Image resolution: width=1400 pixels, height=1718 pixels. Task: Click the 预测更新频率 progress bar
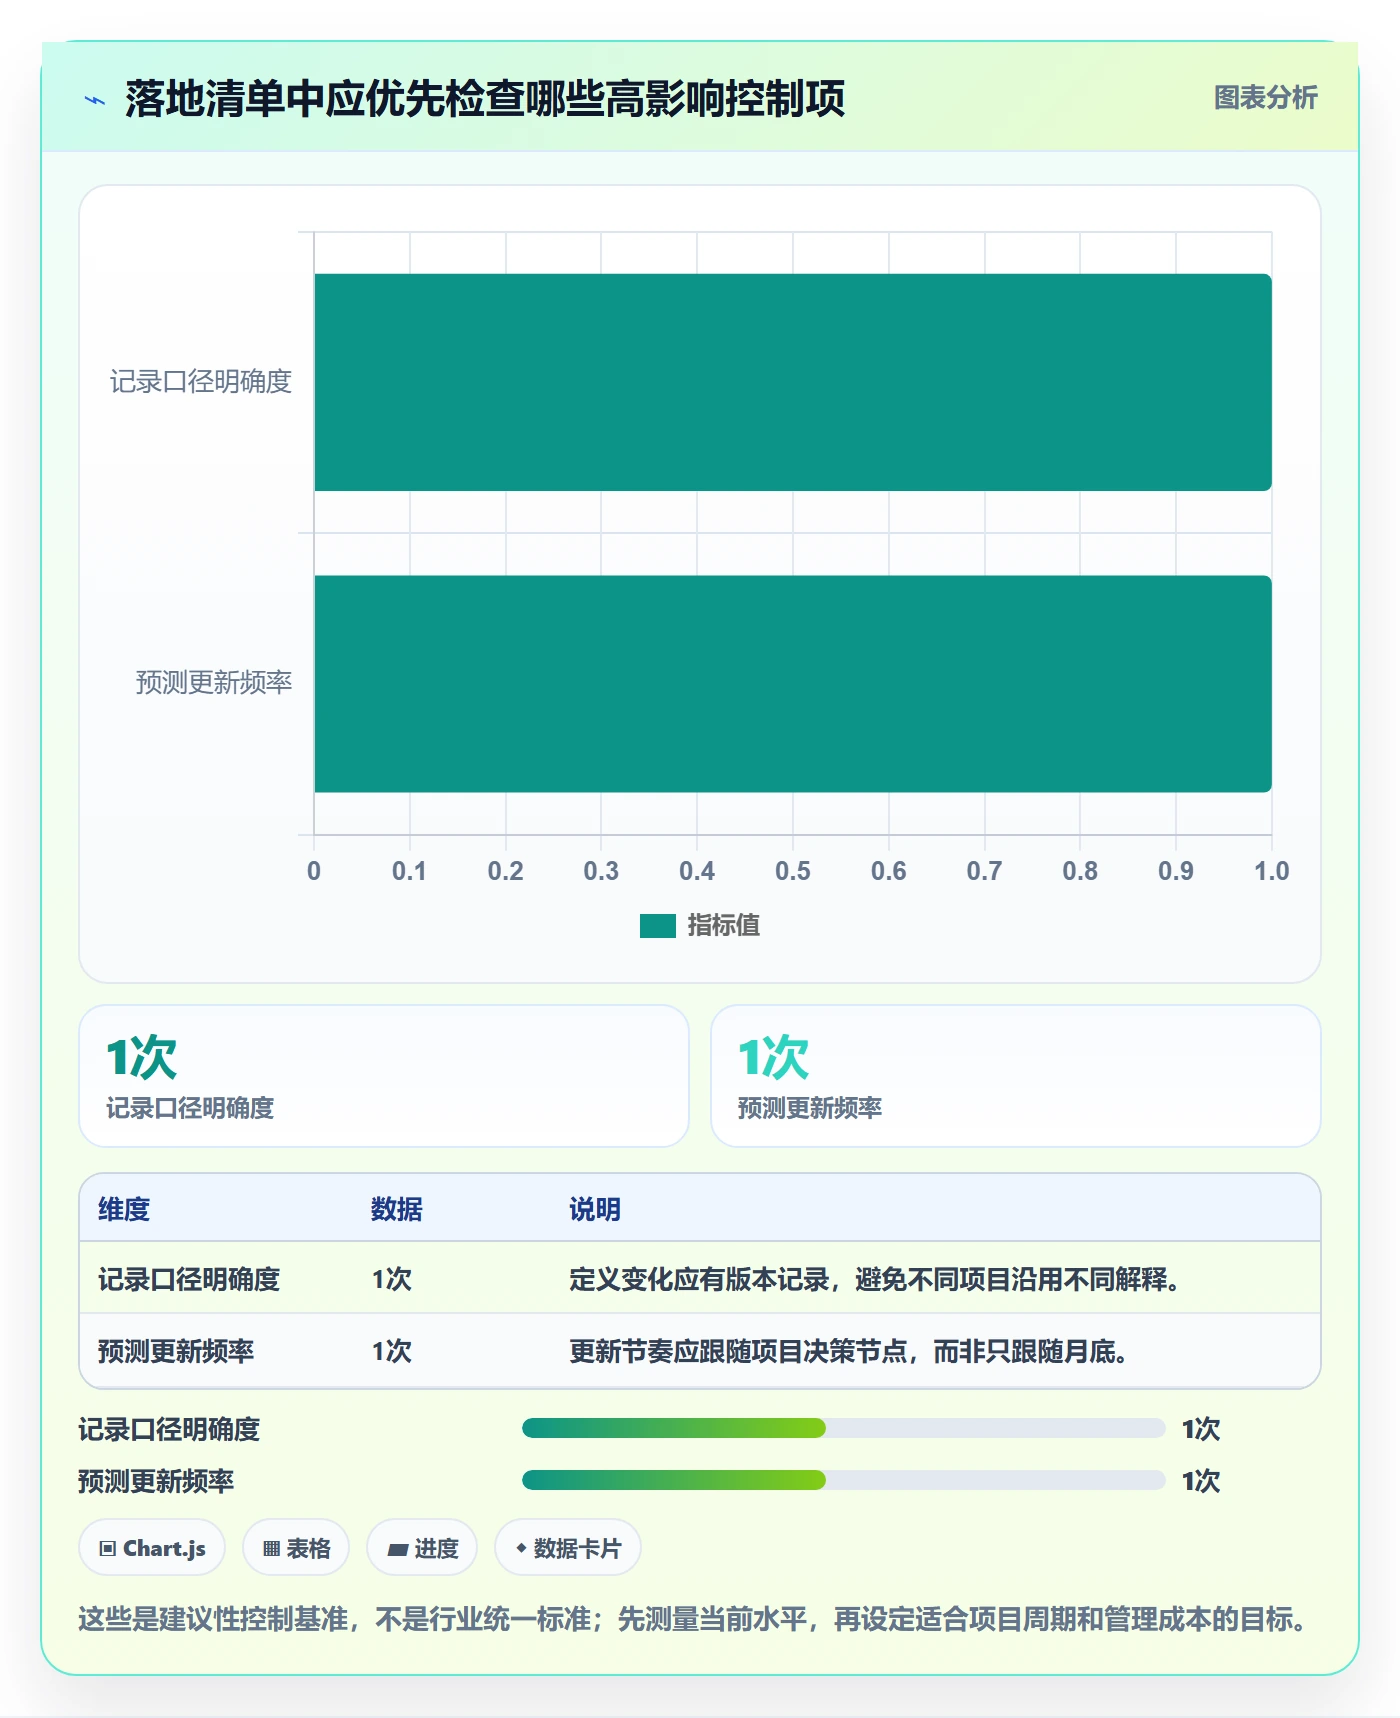point(843,1480)
